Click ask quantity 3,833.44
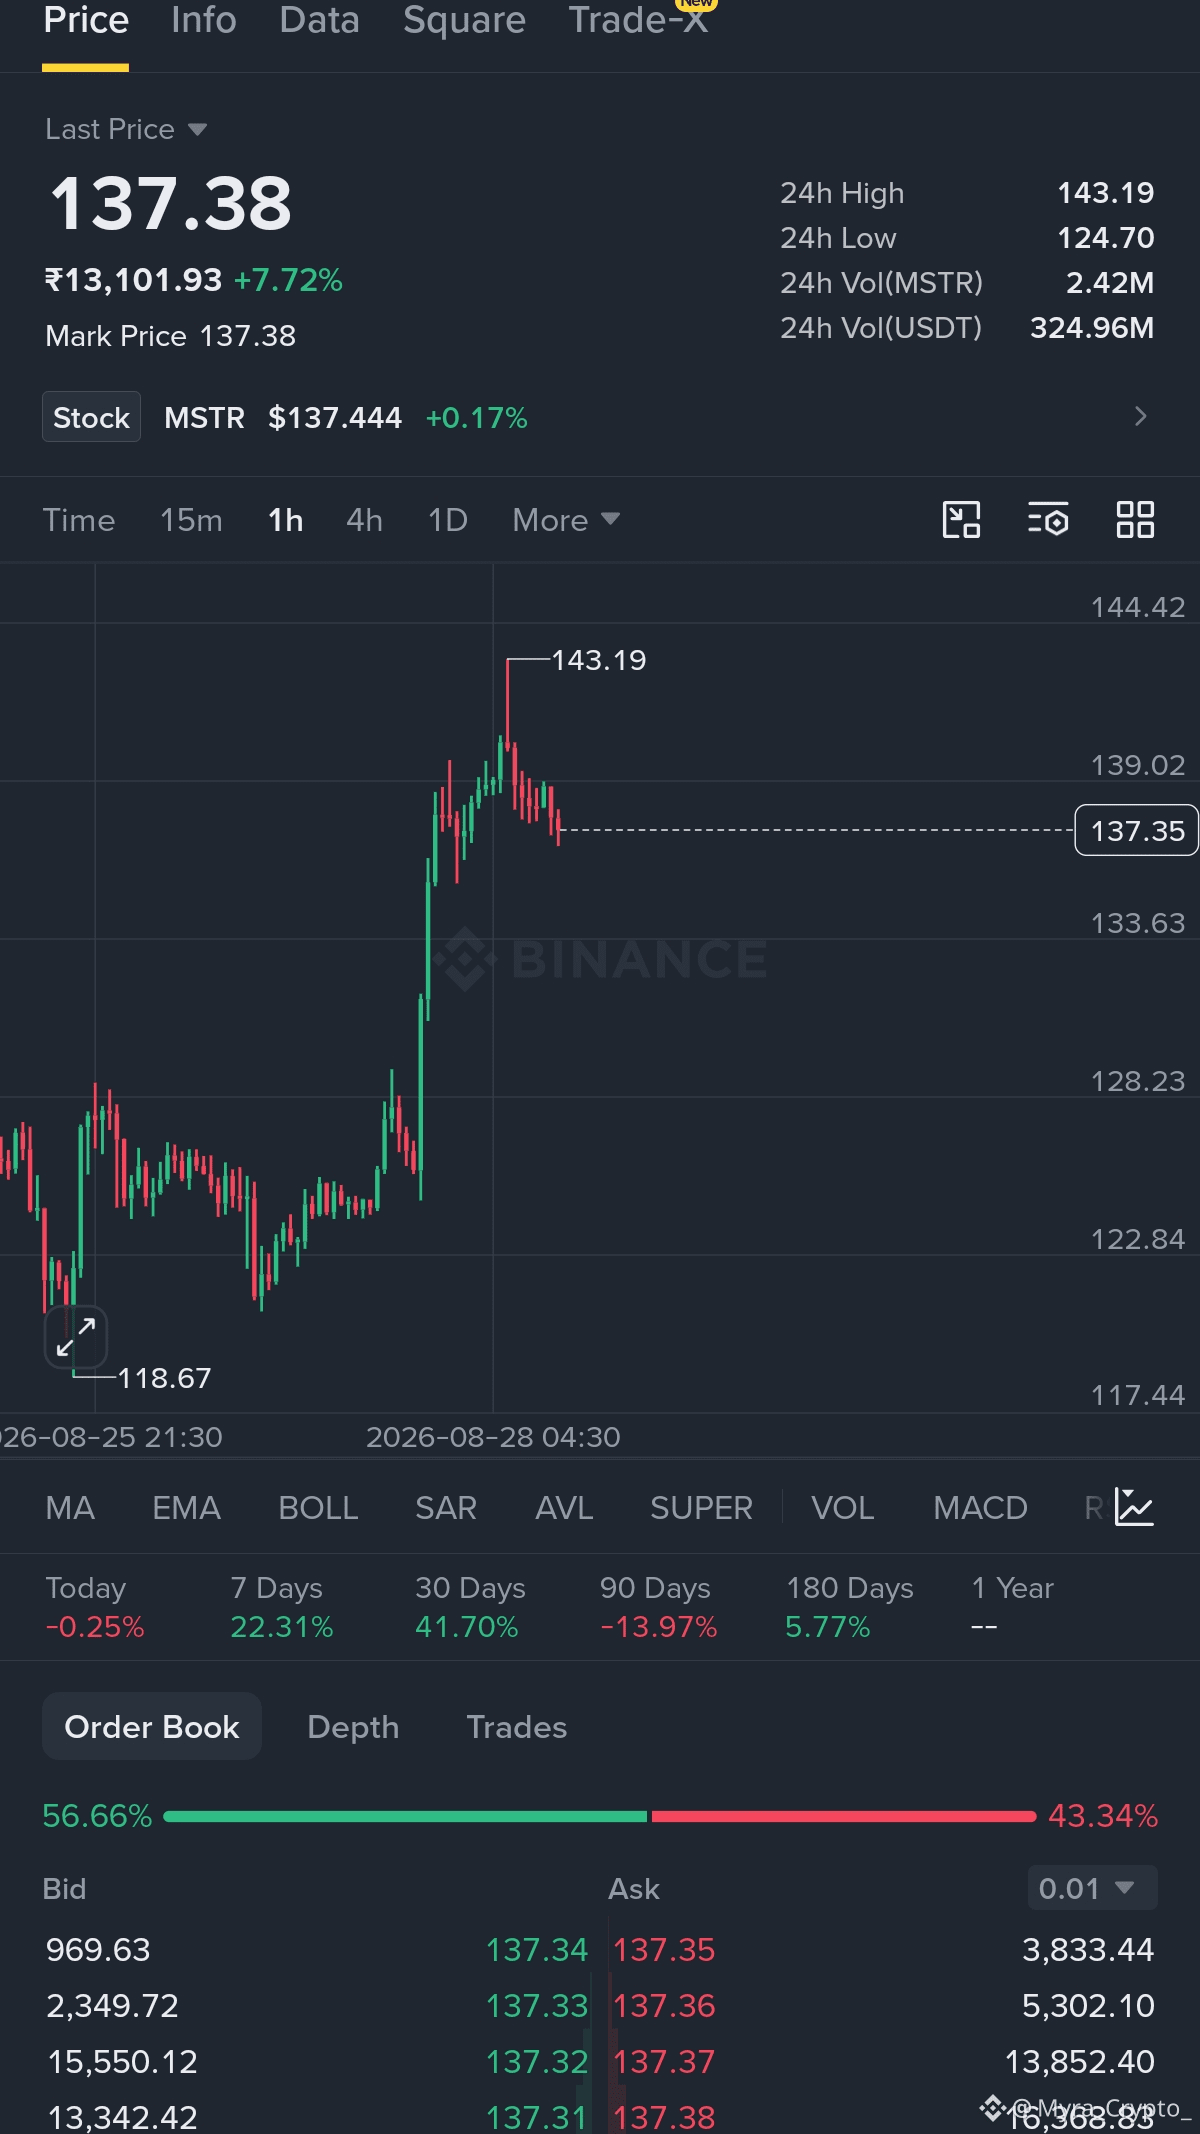Viewport: 1200px width, 2134px height. [1088, 1949]
